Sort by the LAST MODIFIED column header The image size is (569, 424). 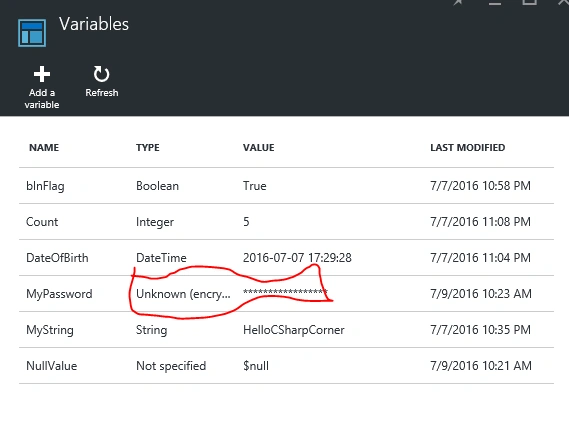pos(468,148)
